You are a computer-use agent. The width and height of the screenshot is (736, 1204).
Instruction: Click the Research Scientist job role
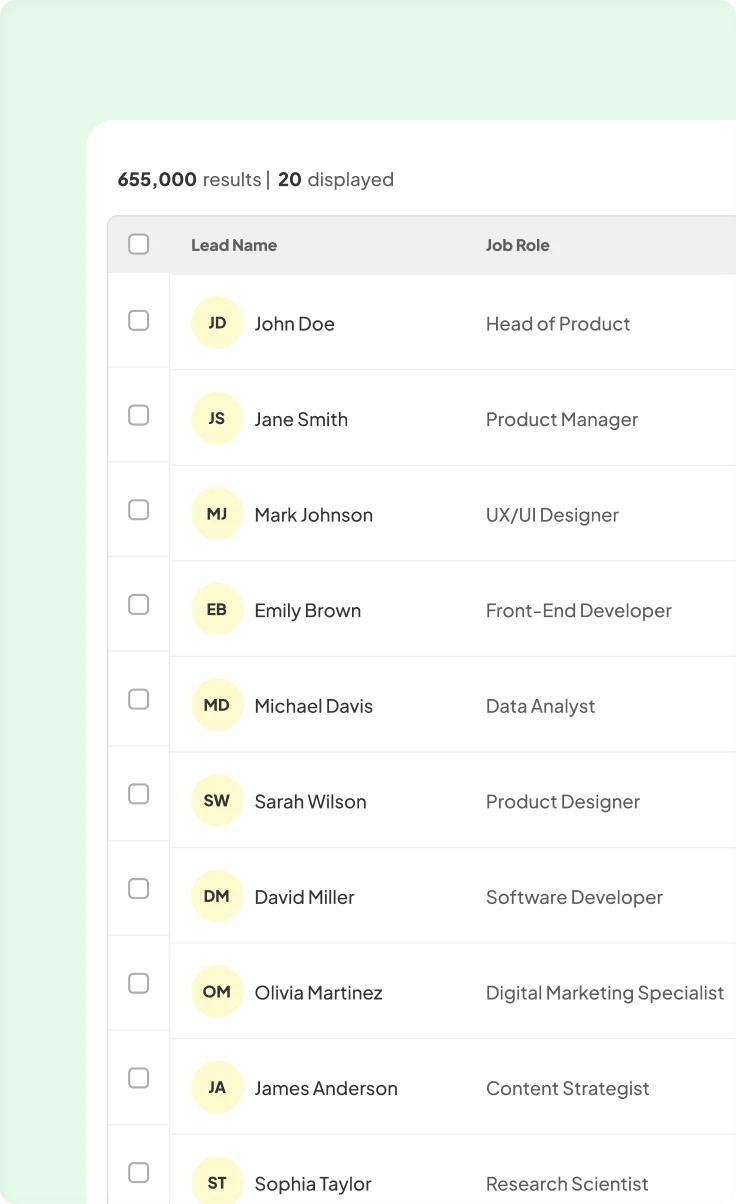[x=567, y=1184]
